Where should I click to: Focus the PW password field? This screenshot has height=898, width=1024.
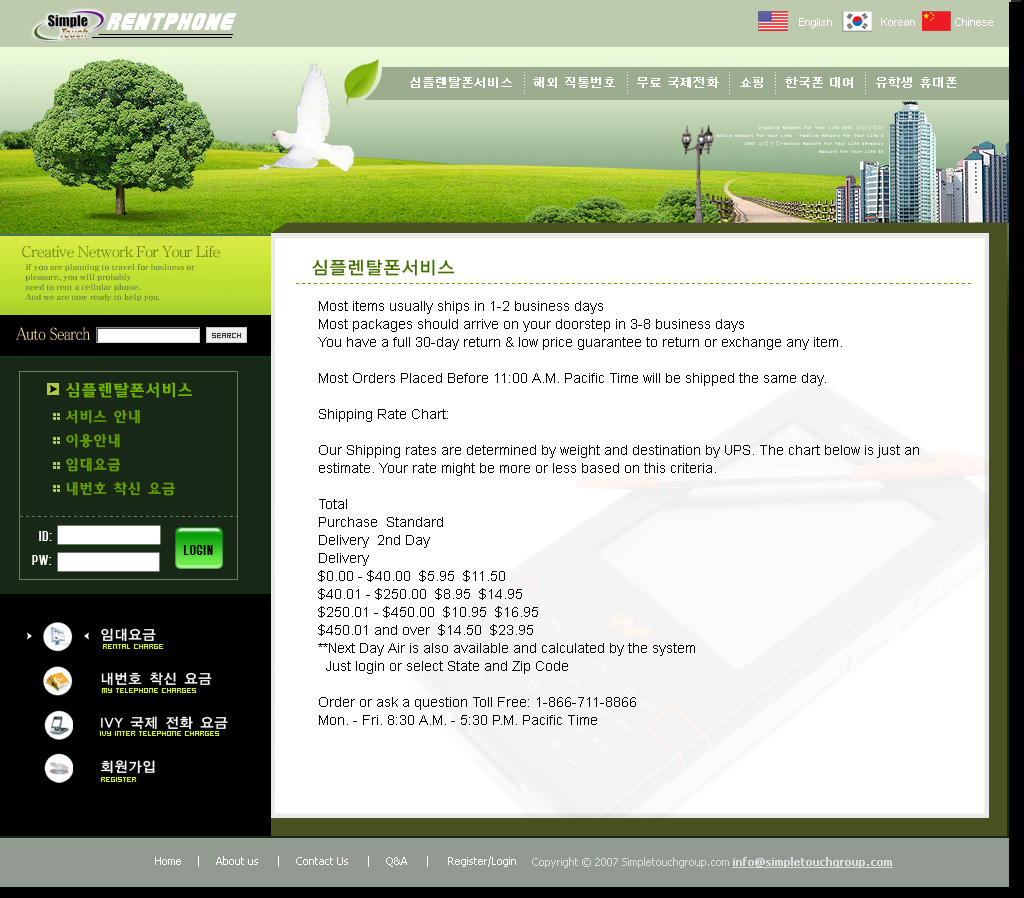108,562
